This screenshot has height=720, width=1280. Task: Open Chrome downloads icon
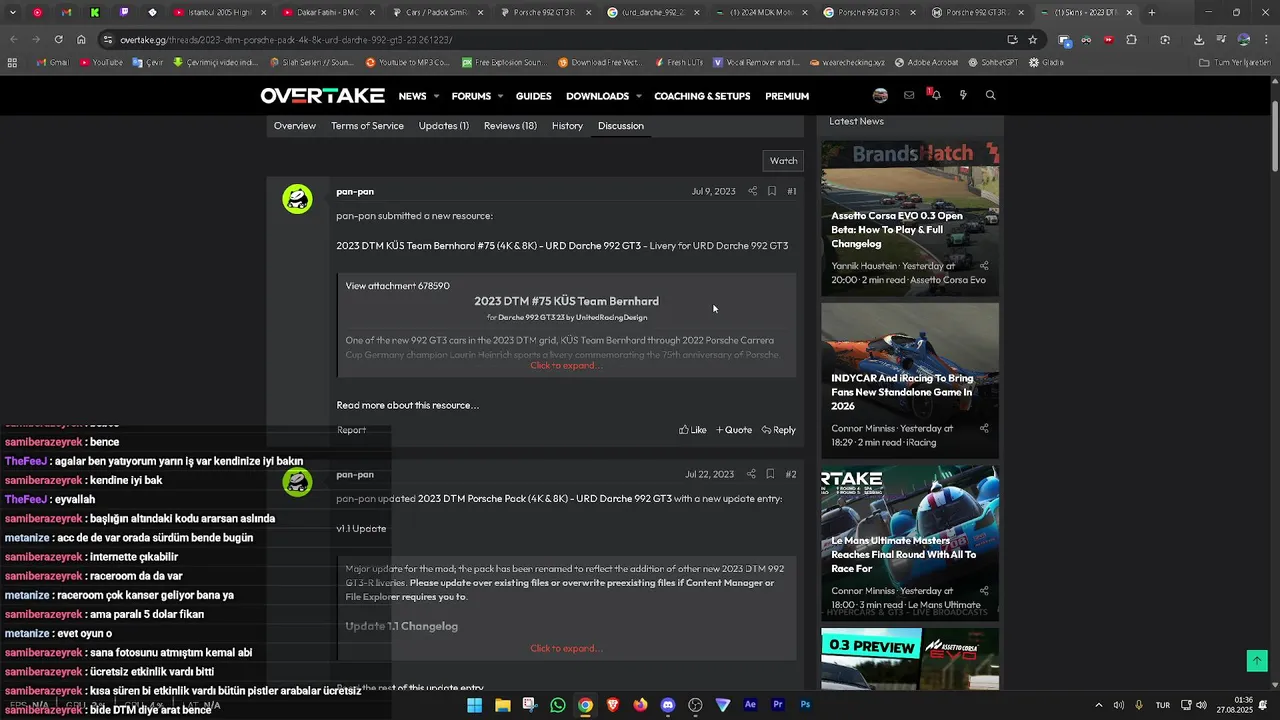[1199, 39]
